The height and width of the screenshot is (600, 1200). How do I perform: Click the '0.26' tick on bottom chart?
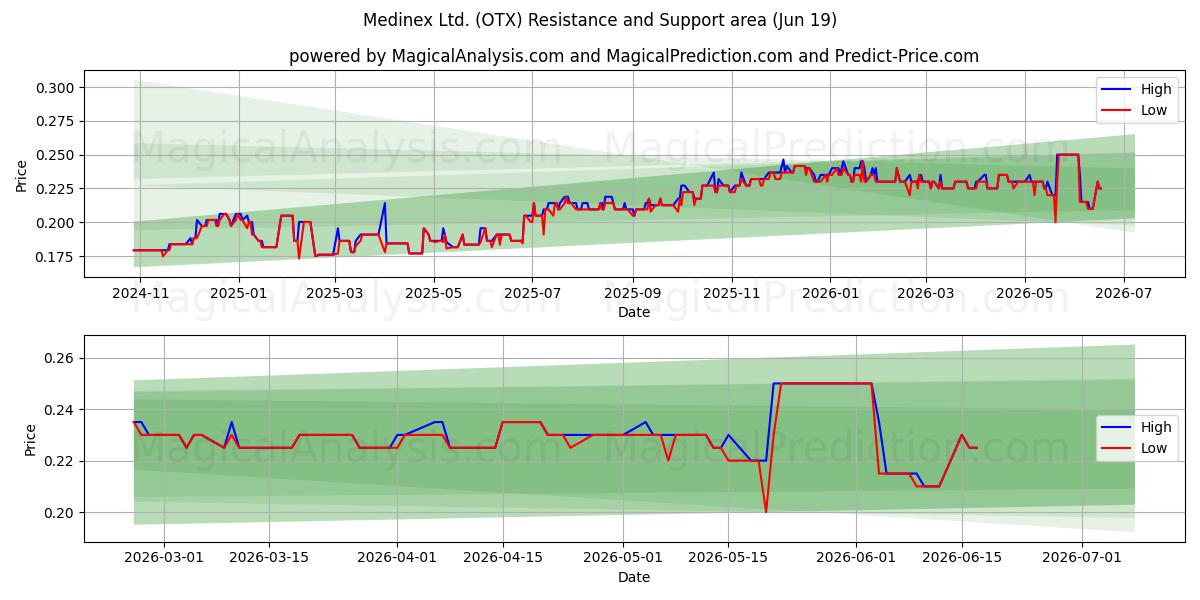(60, 358)
